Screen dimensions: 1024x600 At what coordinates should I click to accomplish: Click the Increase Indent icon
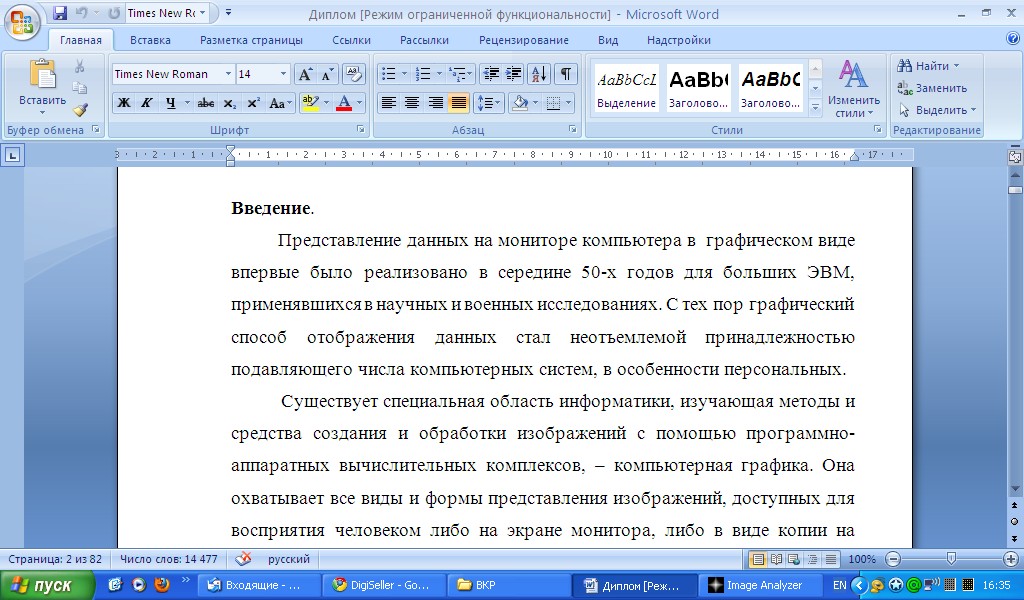tap(513, 74)
